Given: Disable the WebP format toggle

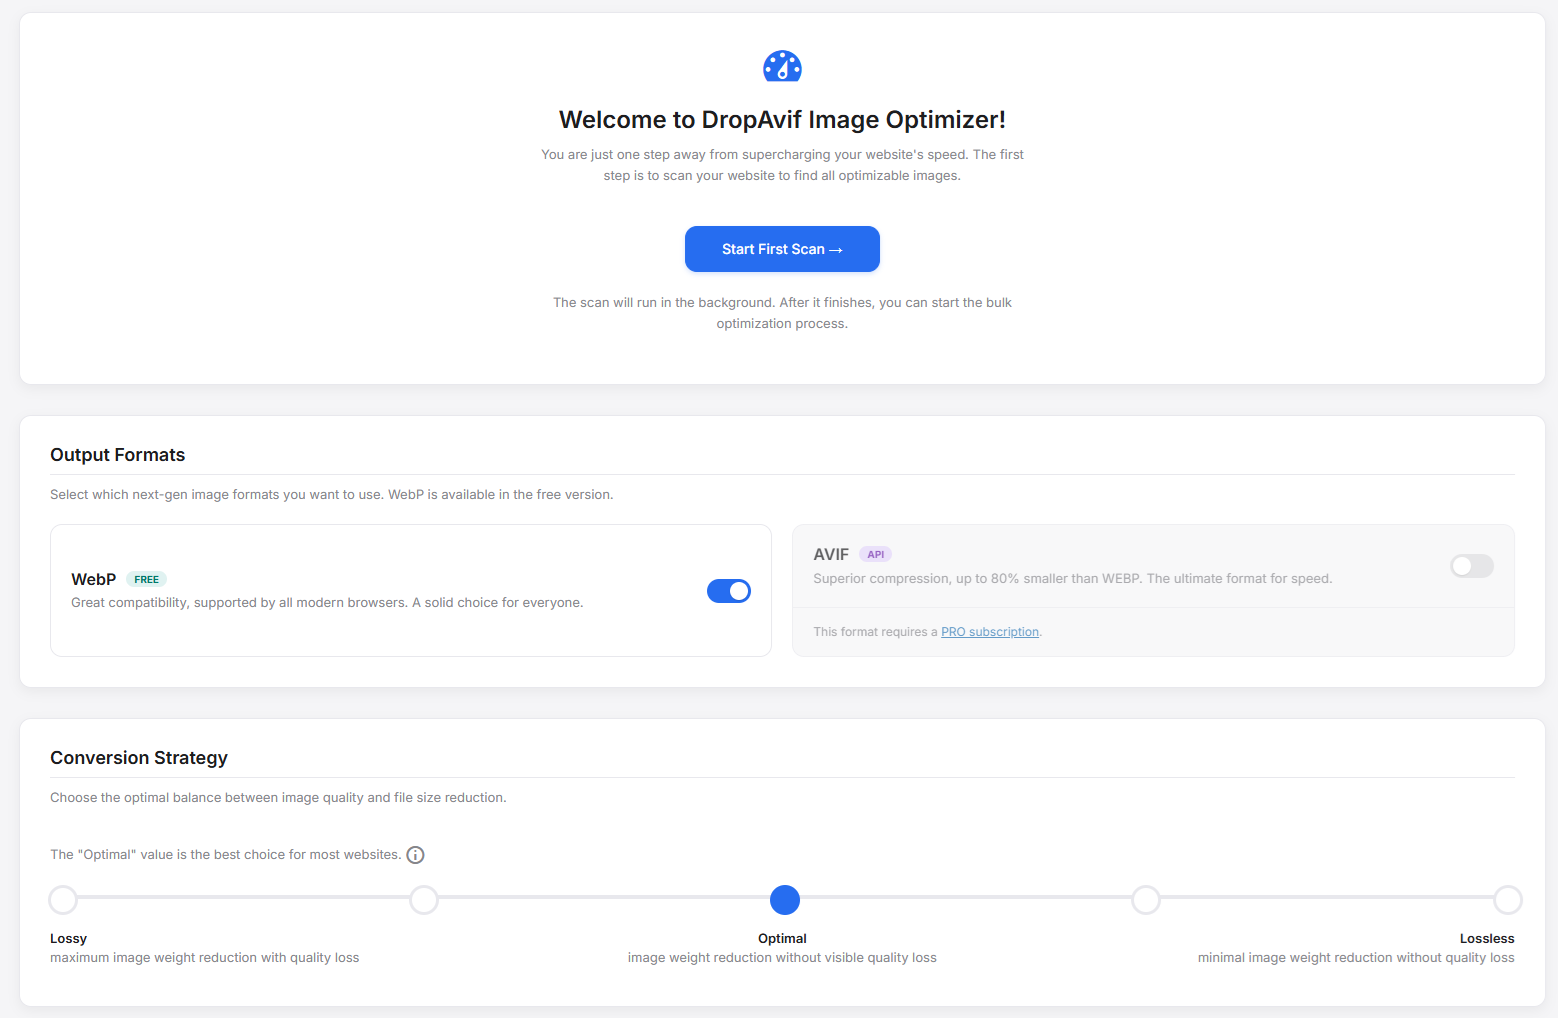Looking at the screenshot, I should pyautogui.click(x=729, y=591).
